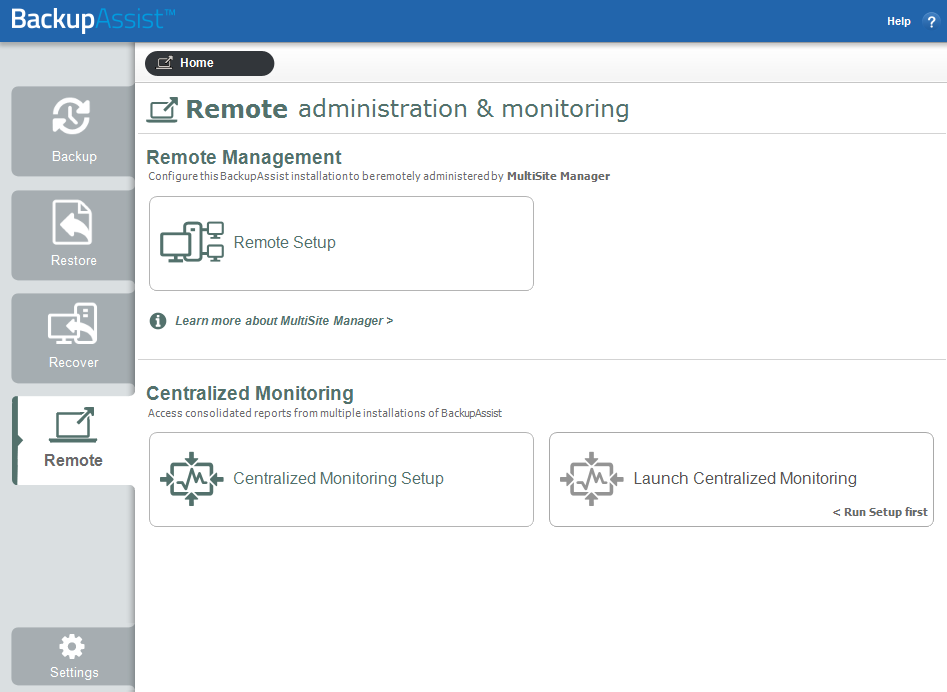Open Settings from the sidebar
This screenshot has height=692, width=947.
tap(73, 656)
